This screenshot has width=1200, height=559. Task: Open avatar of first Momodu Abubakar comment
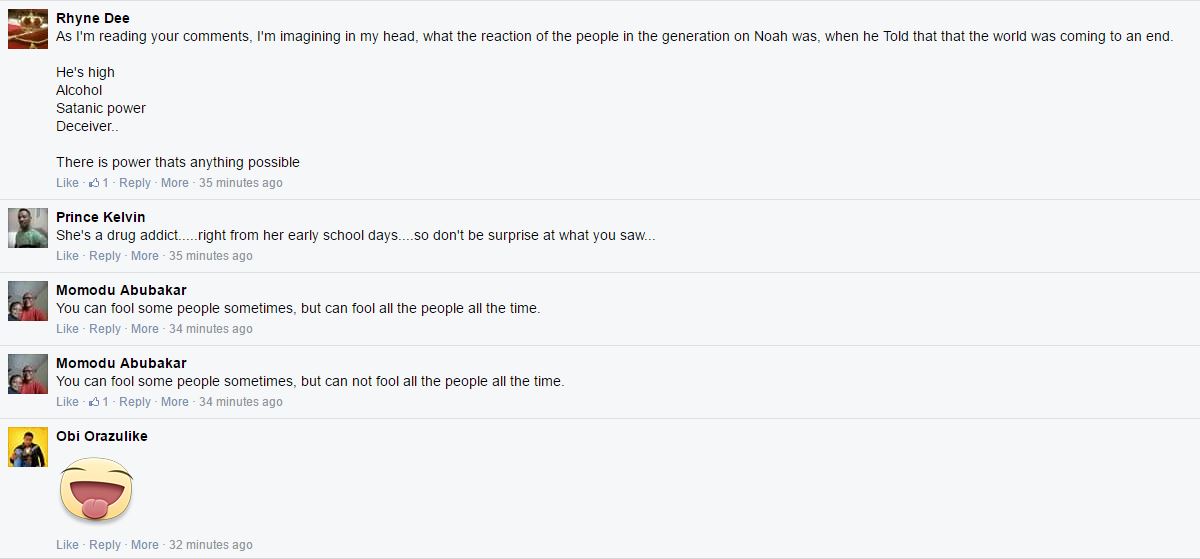tap(28, 301)
